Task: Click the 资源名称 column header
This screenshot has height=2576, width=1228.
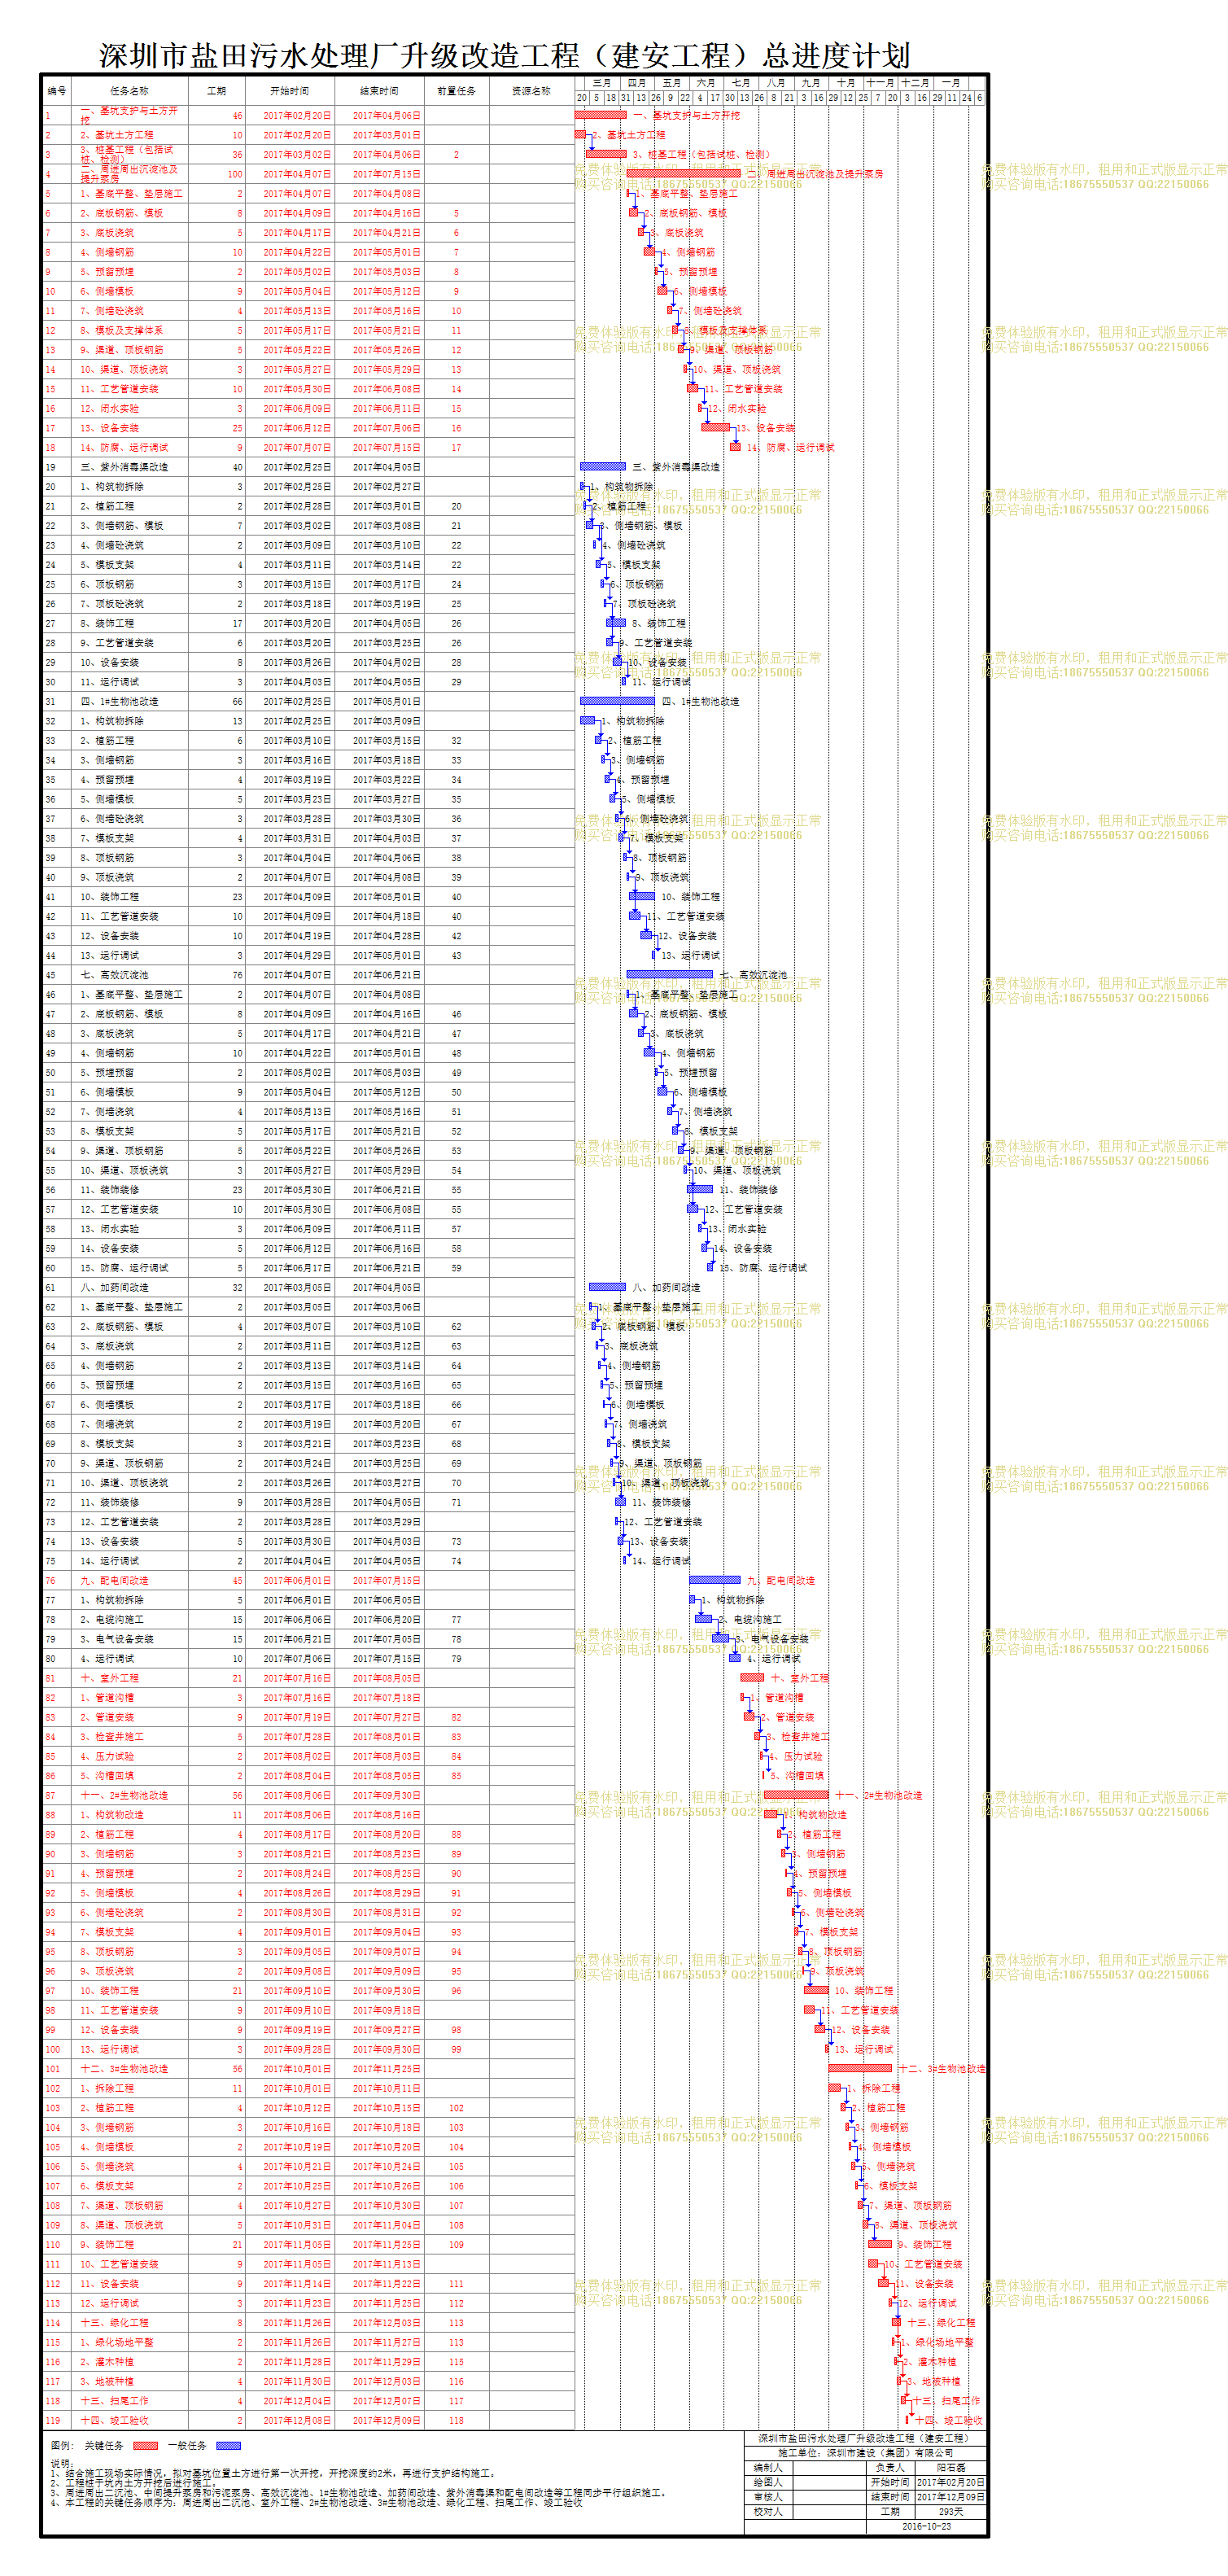Action: pos(531,91)
